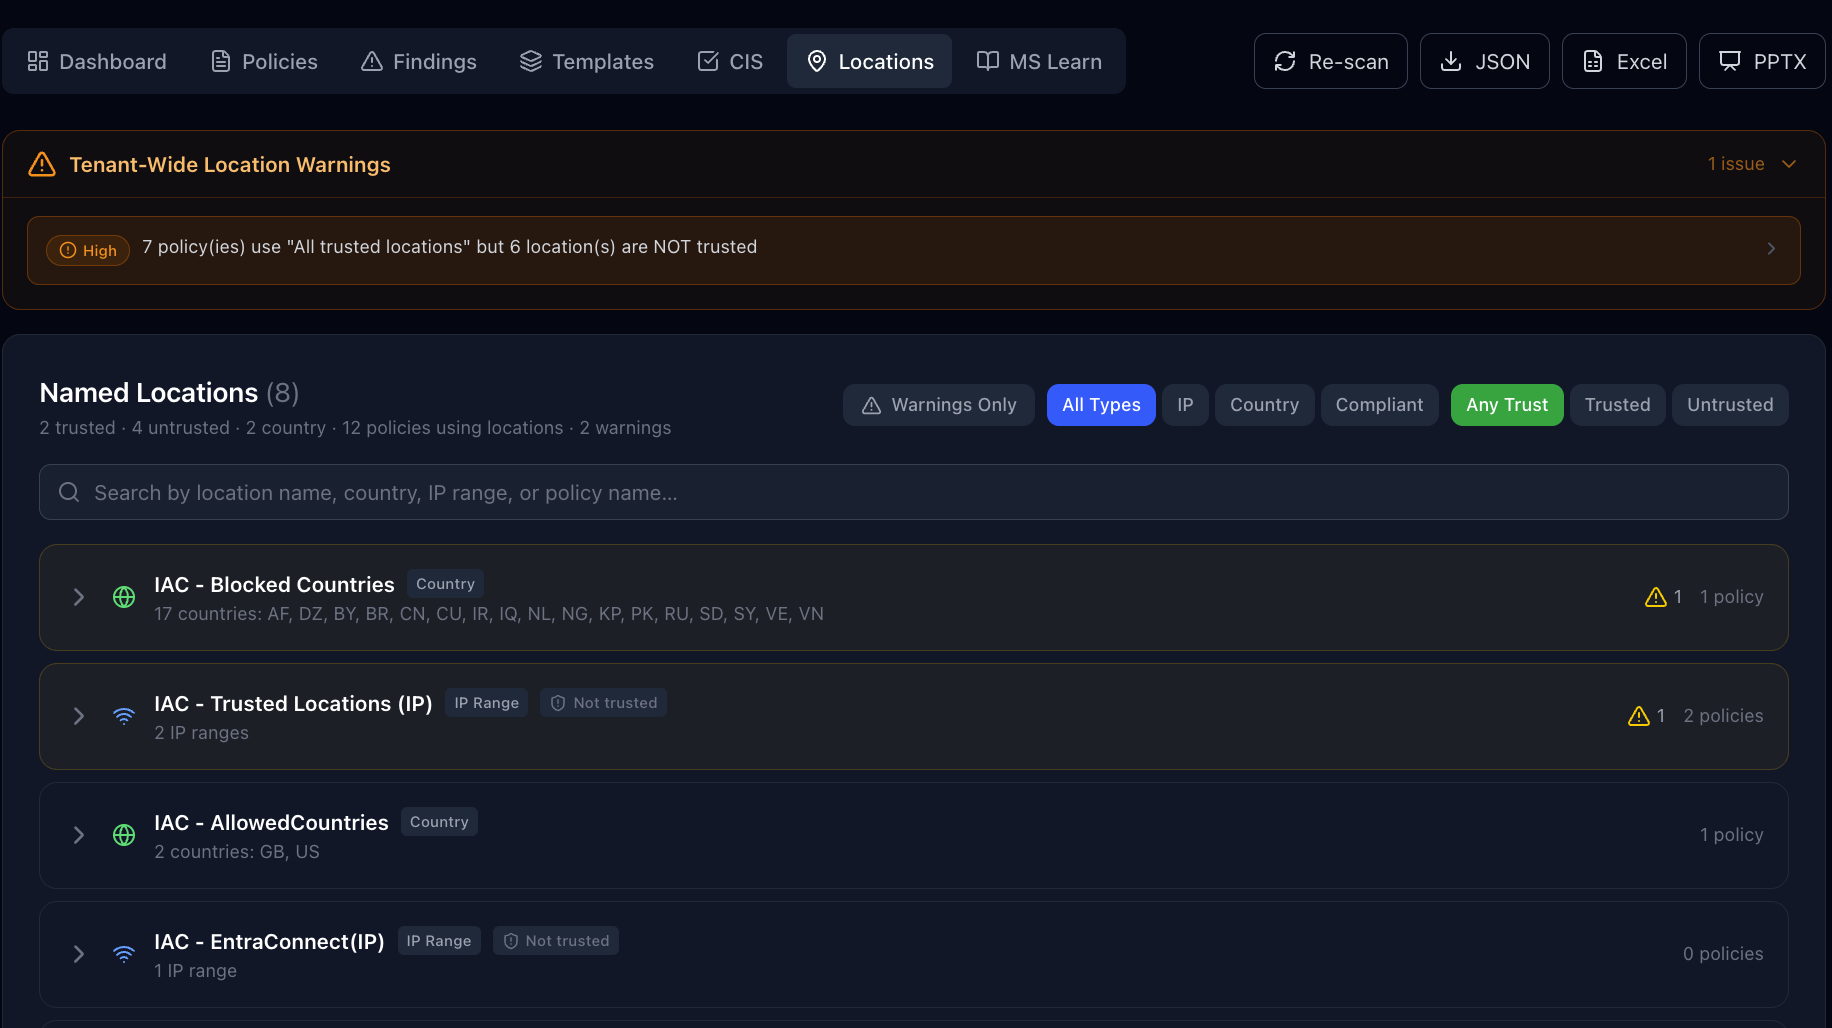Filter locations by IP type
Viewport: 1832px width, 1028px height.
(x=1185, y=405)
